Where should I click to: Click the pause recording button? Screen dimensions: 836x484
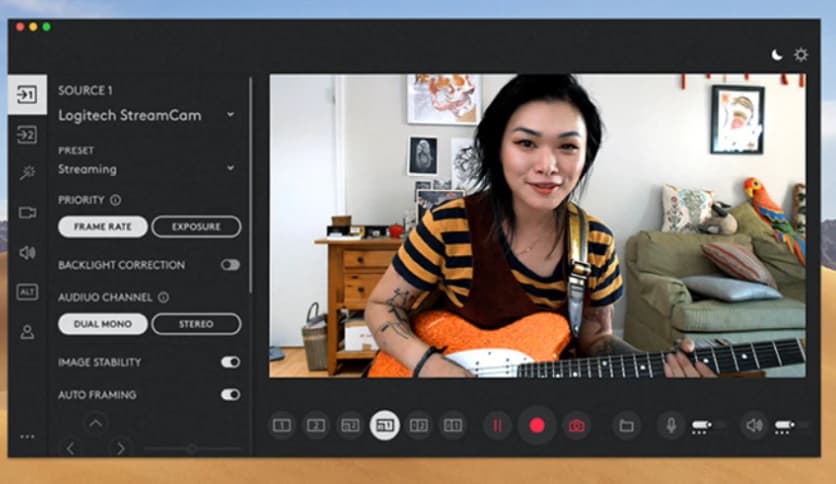click(x=497, y=425)
